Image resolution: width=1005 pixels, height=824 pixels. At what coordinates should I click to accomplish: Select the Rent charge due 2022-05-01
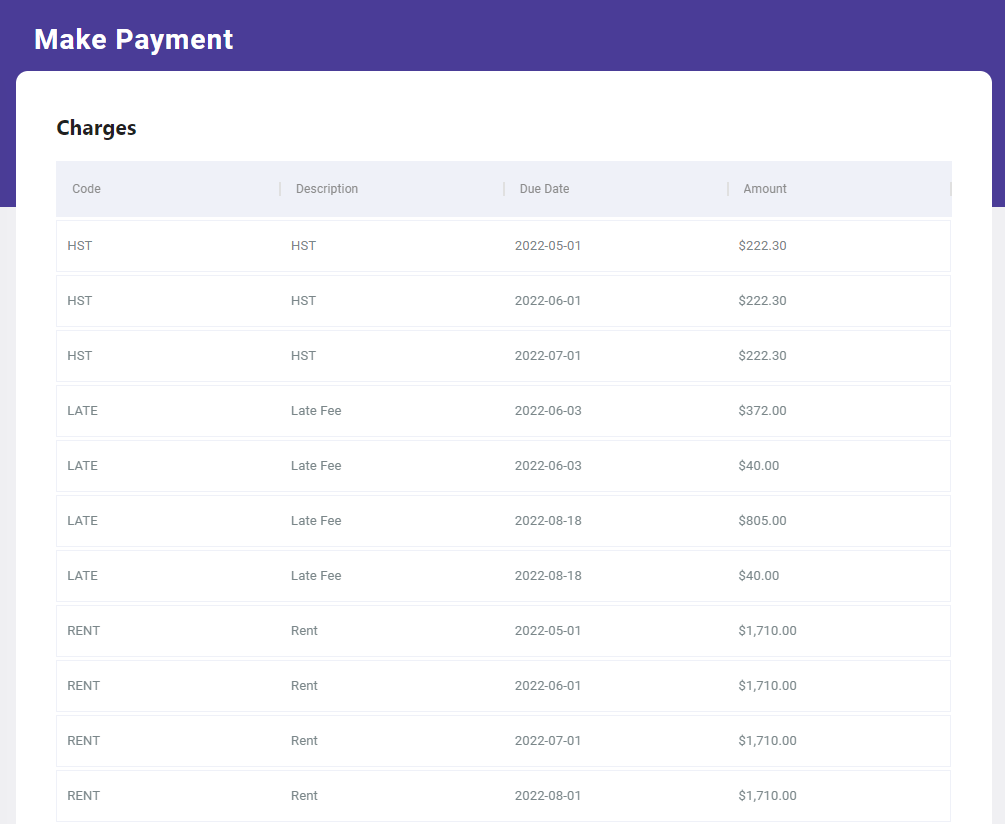pos(503,631)
